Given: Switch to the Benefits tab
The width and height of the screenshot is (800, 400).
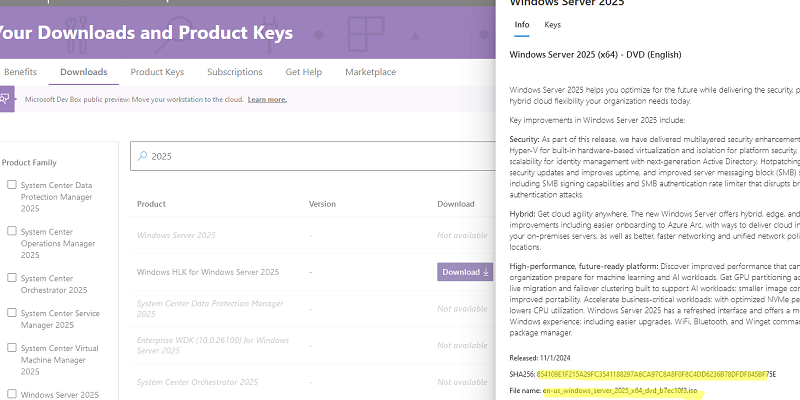Looking at the screenshot, I should [x=20, y=72].
